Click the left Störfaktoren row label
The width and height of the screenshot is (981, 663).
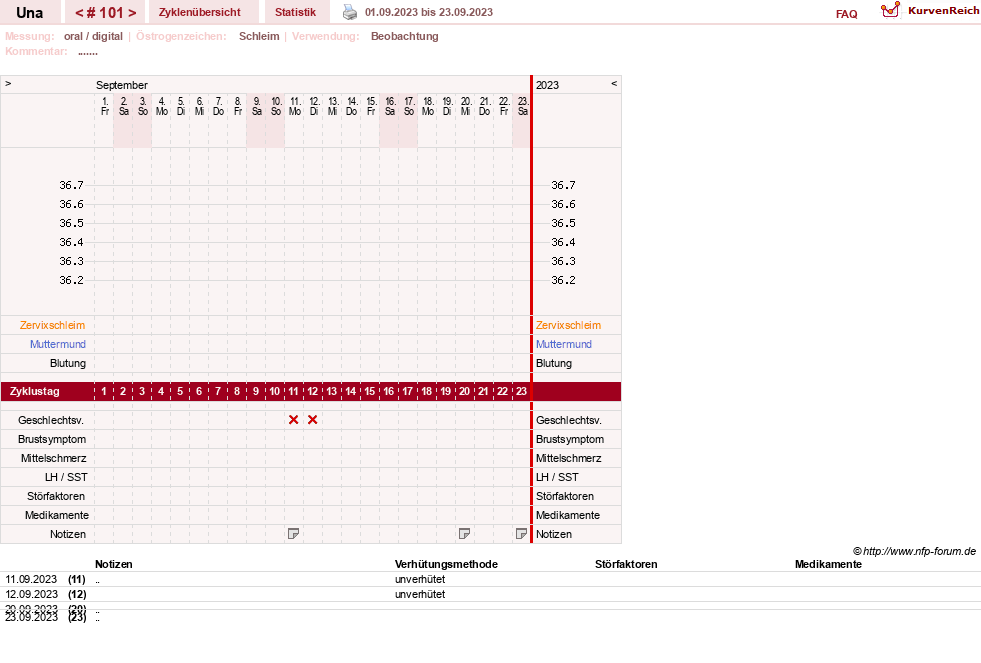[x=56, y=496]
